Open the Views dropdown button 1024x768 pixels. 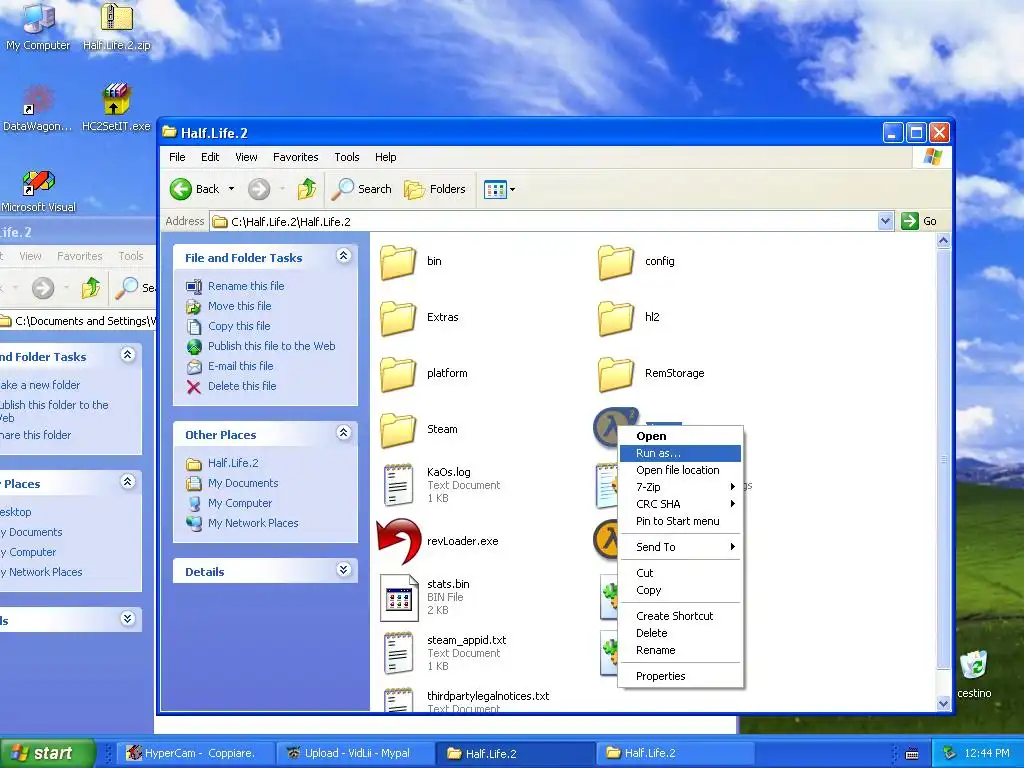(x=500, y=189)
